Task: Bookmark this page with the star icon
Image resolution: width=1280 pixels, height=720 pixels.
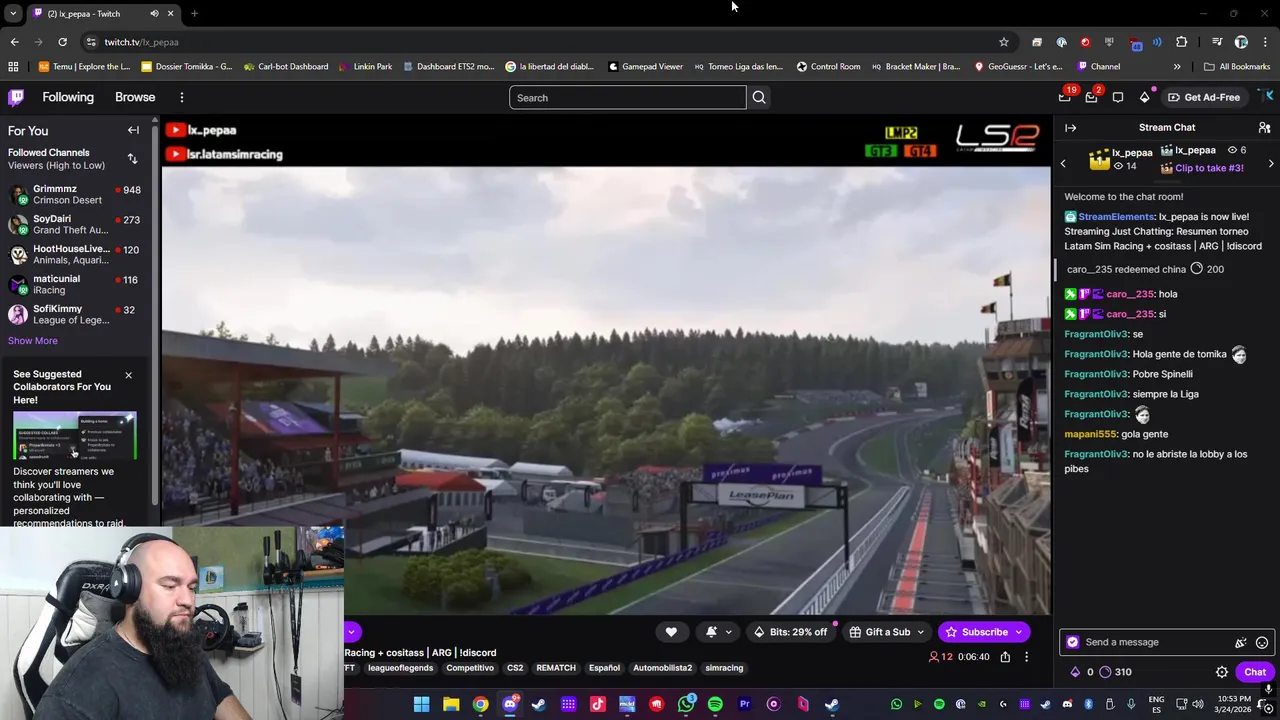Action: (1003, 42)
